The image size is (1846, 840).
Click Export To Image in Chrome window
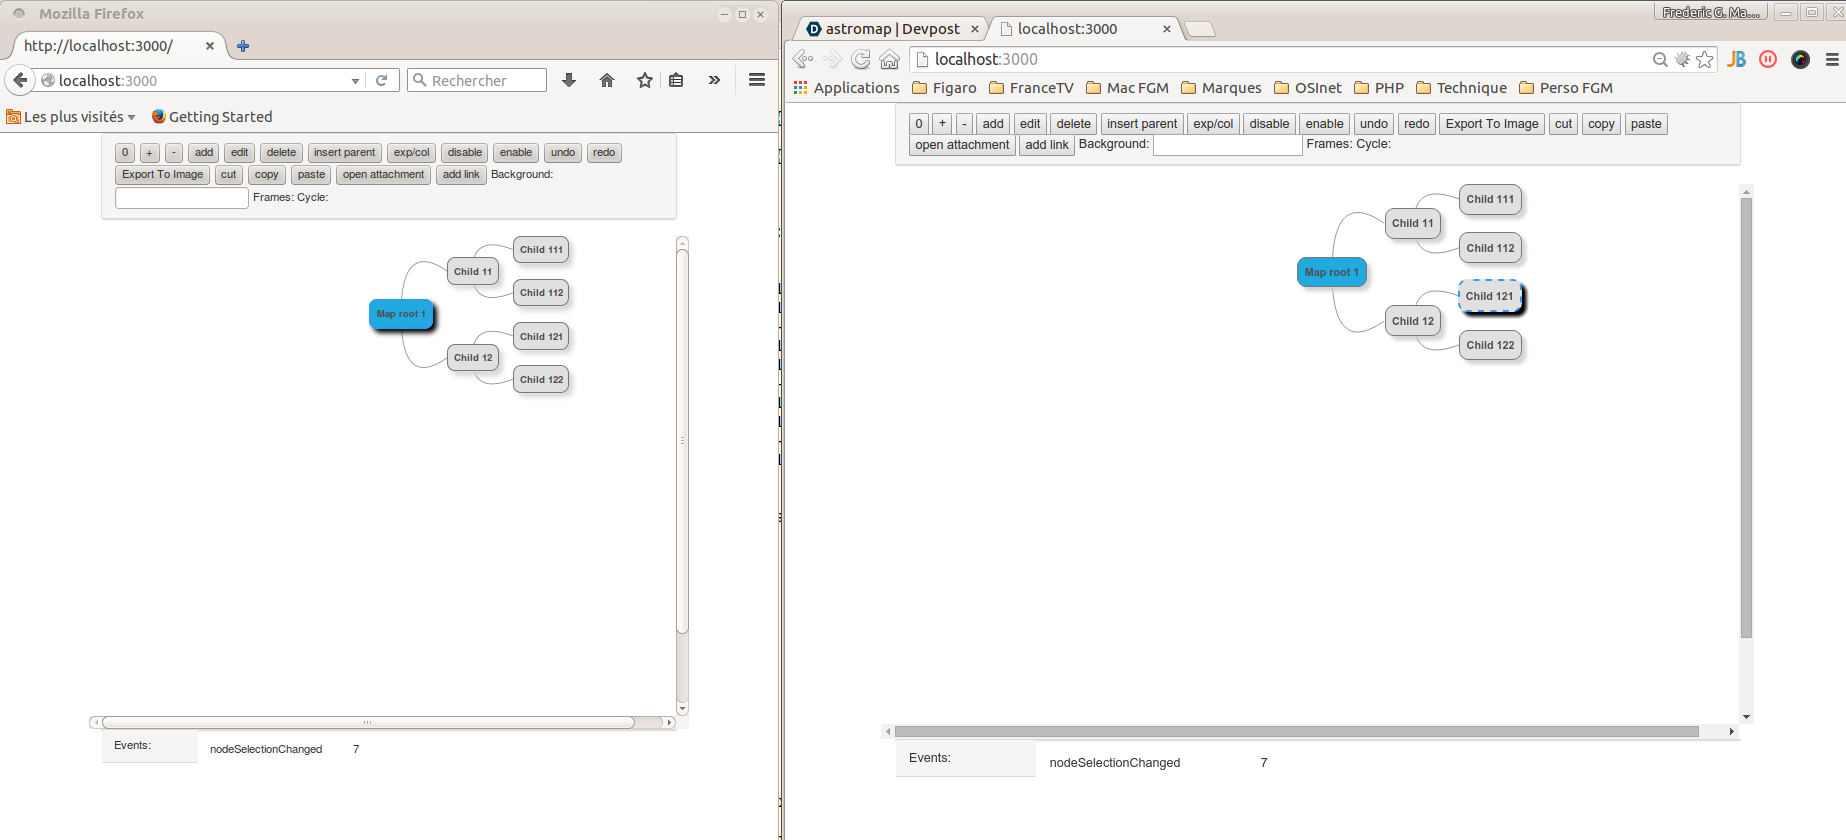1492,124
